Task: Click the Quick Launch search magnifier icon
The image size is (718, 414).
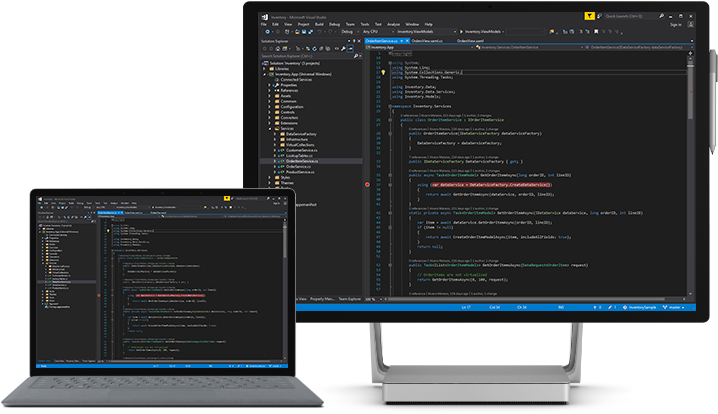Action: 662,16
